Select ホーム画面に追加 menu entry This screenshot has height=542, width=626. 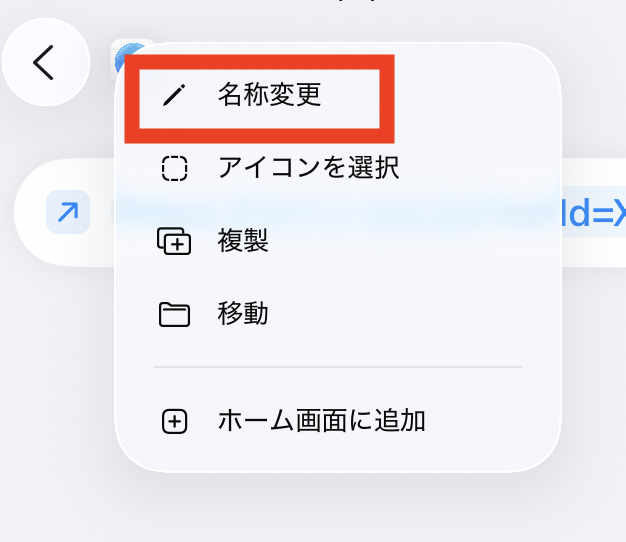321,421
